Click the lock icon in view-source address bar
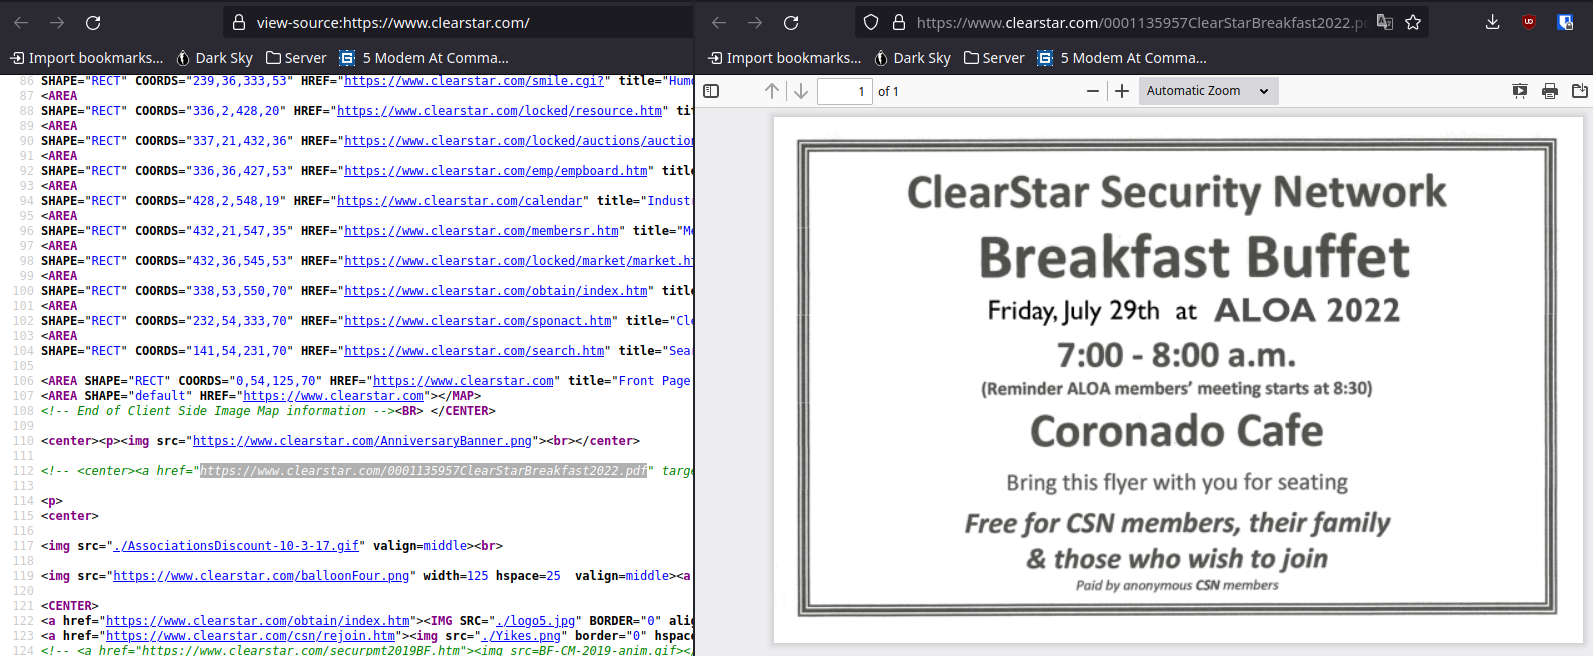 tap(239, 22)
